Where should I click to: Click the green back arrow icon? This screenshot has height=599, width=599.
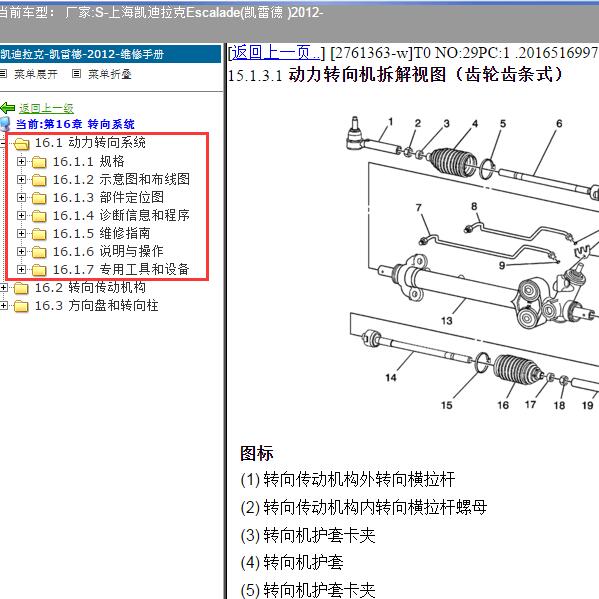8,108
